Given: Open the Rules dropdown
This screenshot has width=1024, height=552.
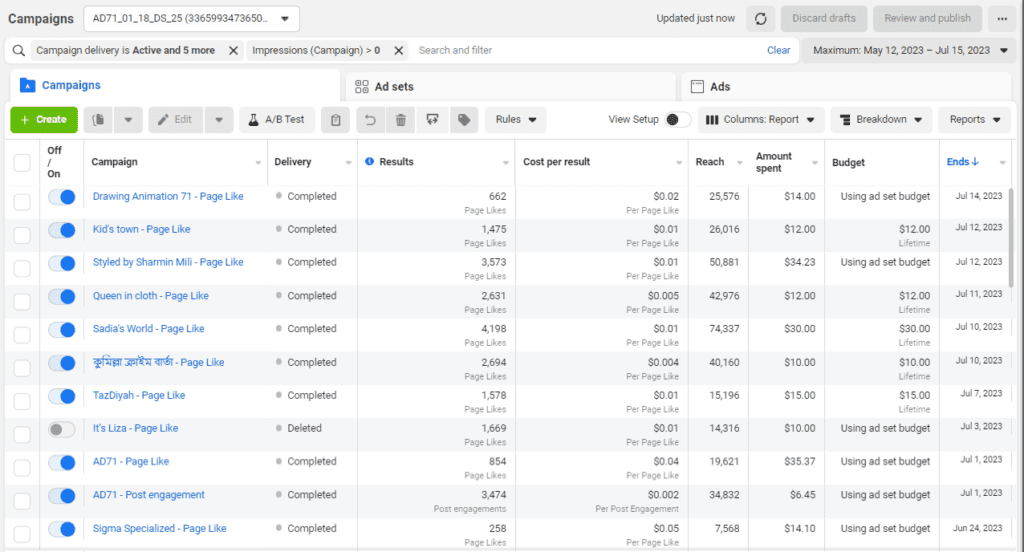Looking at the screenshot, I should tap(515, 120).
